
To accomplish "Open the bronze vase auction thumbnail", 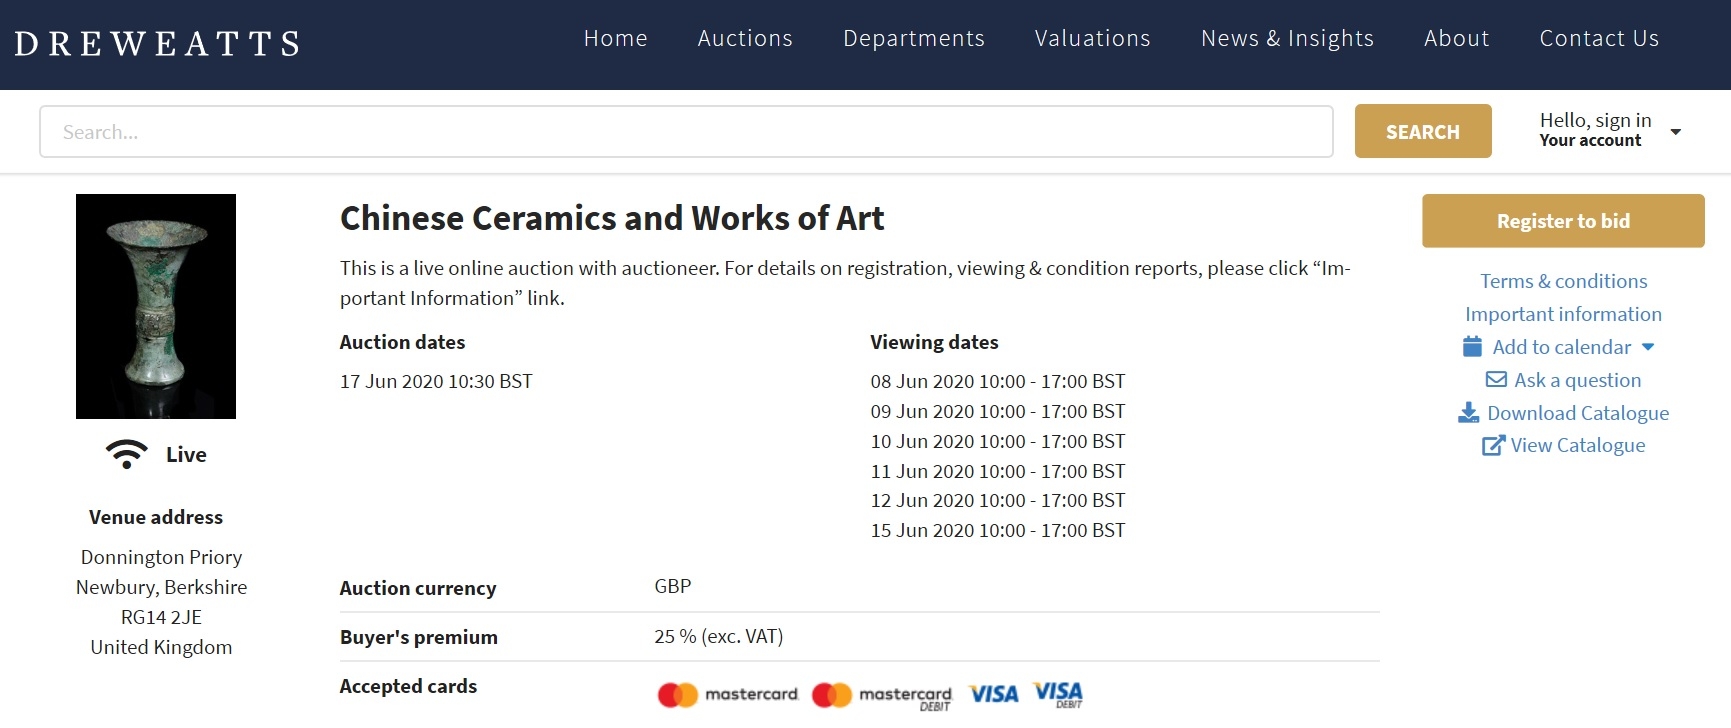I will (156, 306).
